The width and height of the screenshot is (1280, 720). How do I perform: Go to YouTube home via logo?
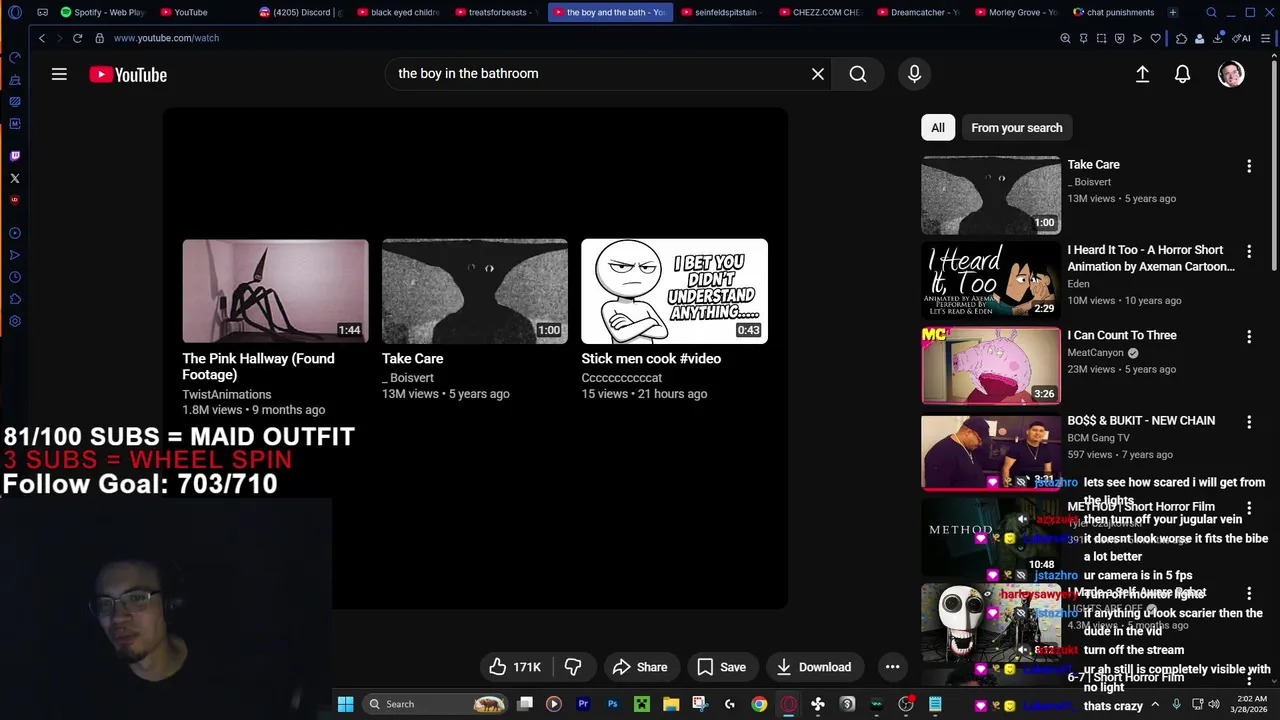(x=128, y=75)
